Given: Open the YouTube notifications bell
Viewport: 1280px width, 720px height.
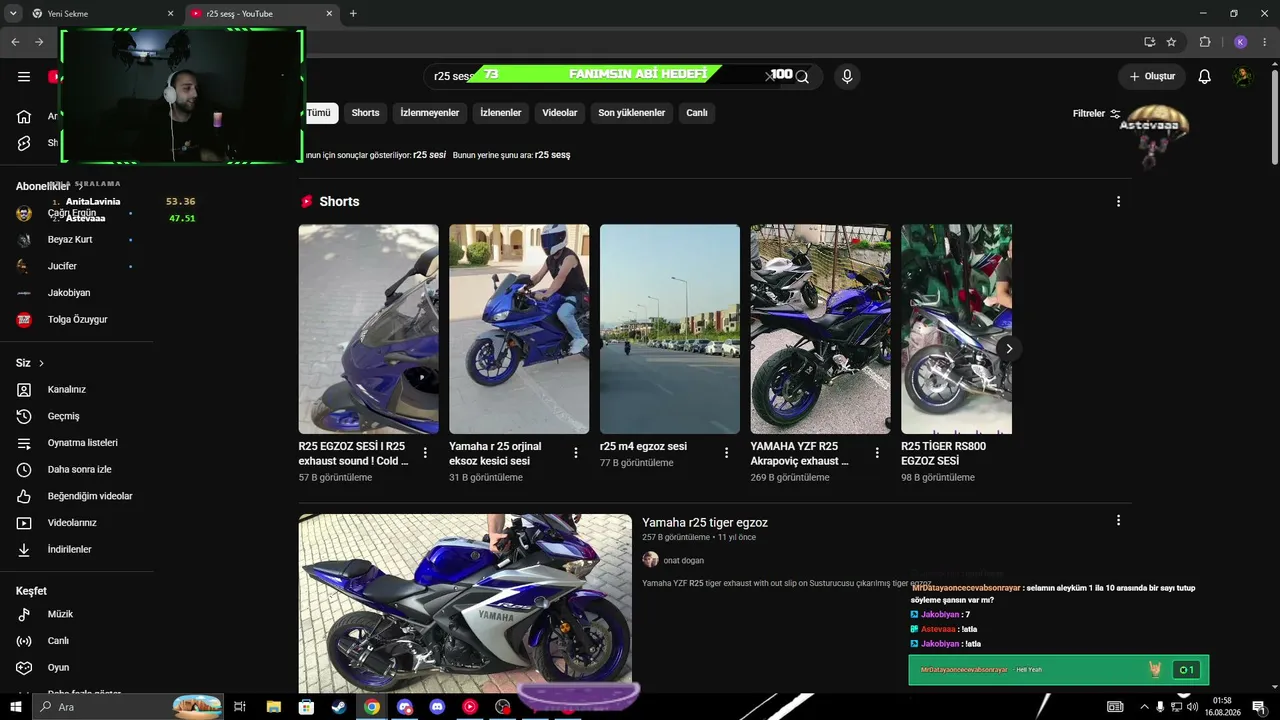Looking at the screenshot, I should tap(1205, 77).
